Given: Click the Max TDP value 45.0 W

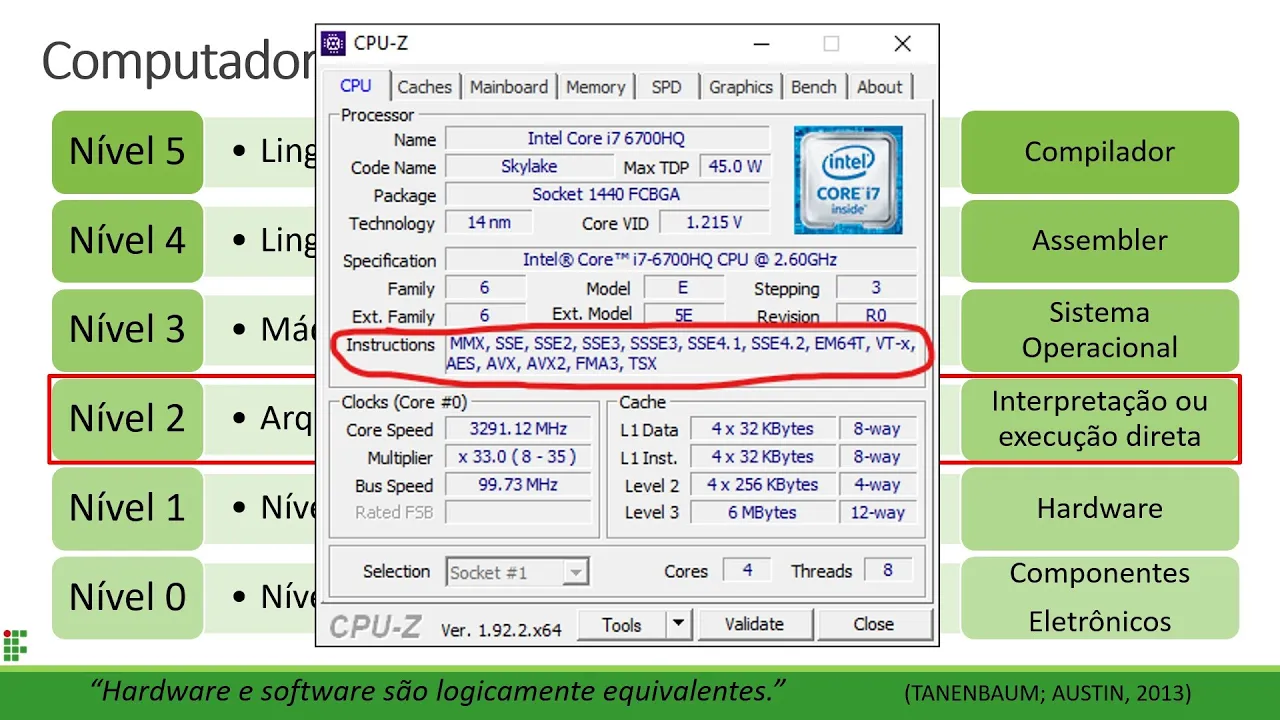Looking at the screenshot, I should [735, 167].
